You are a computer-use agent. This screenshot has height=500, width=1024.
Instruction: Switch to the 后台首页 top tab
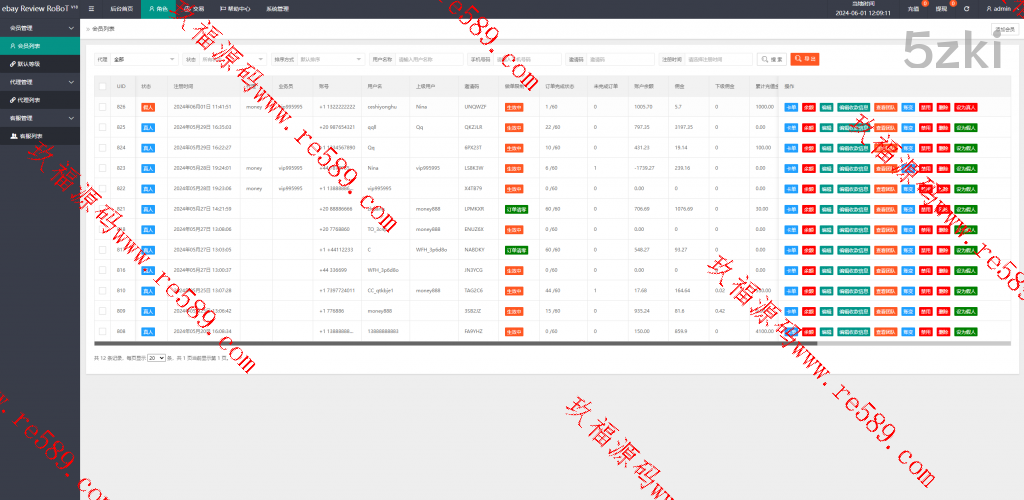[120, 8]
